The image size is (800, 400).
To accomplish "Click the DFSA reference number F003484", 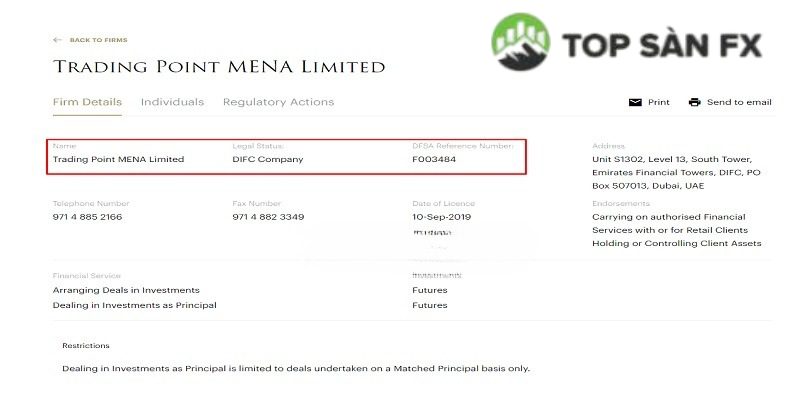I will [434, 159].
